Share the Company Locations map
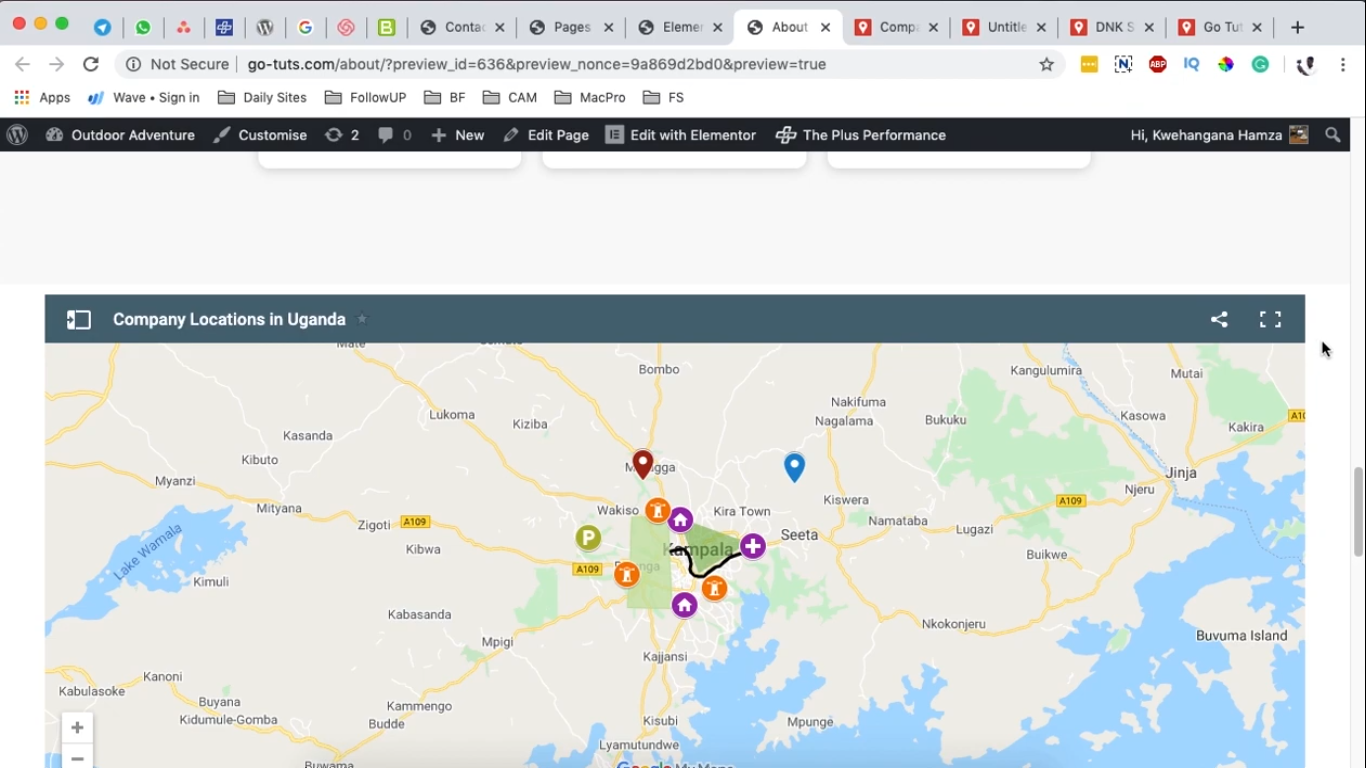The image size is (1366, 768). pos(1219,319)
